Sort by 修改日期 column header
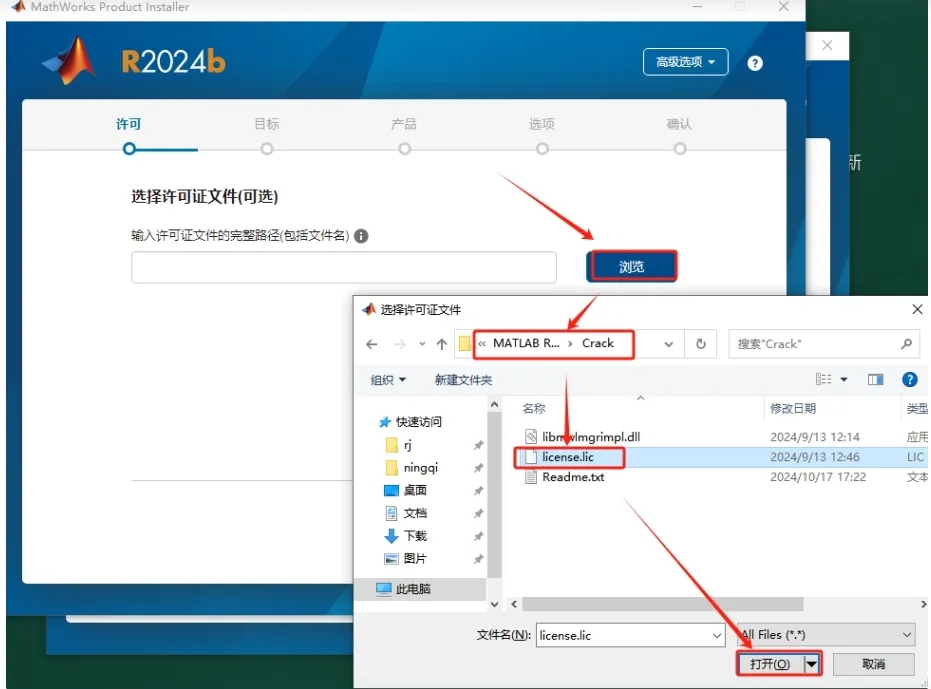 [793, 409]
